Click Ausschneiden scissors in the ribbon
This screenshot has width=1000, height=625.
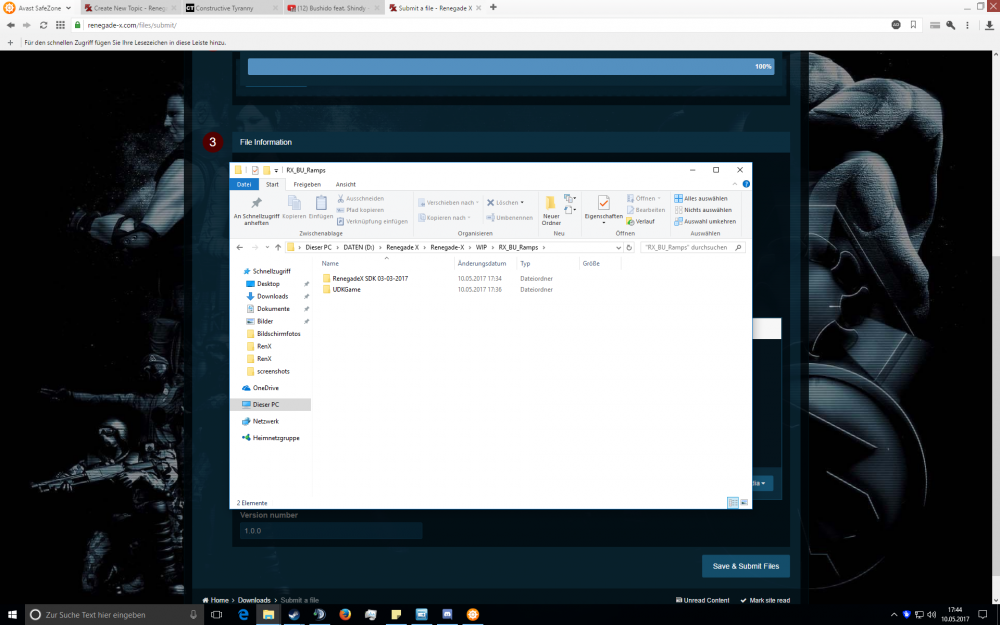coord(360,198)
